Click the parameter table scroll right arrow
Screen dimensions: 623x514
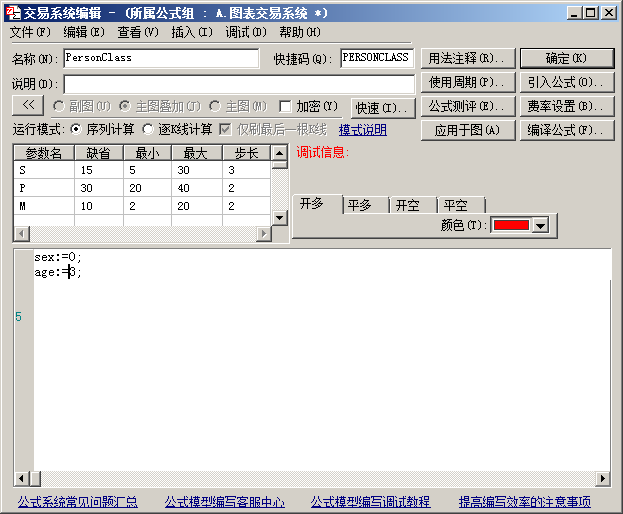pyautogui.click(x=264, y=234)
